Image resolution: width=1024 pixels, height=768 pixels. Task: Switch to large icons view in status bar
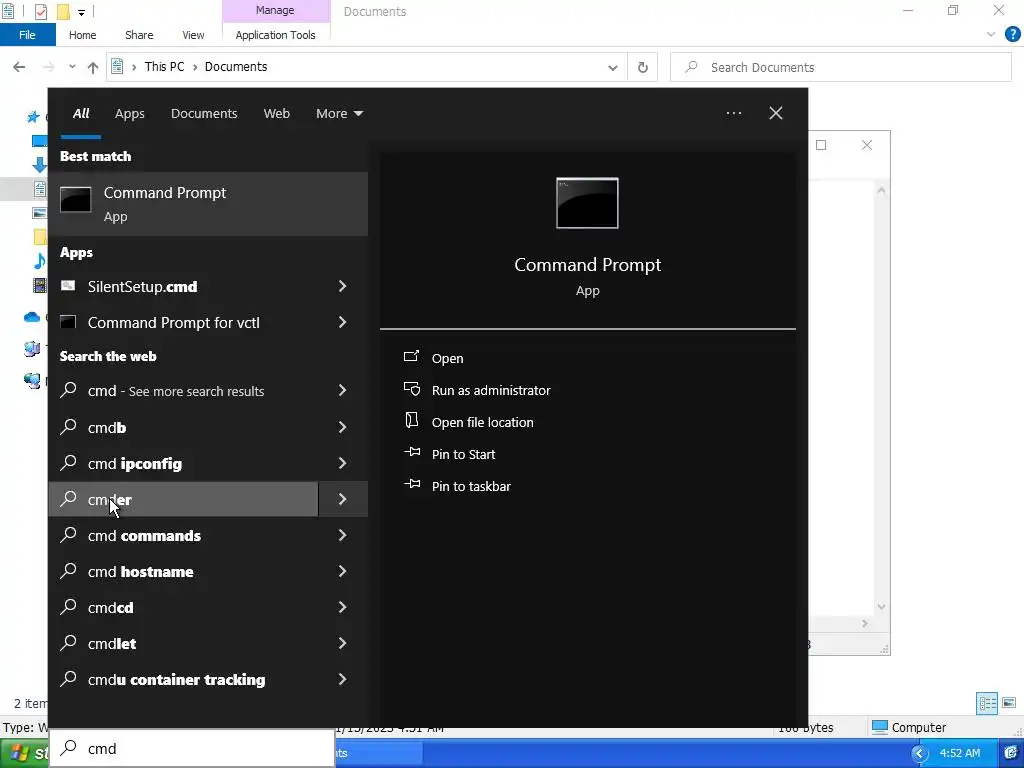tap(1009, 703)
